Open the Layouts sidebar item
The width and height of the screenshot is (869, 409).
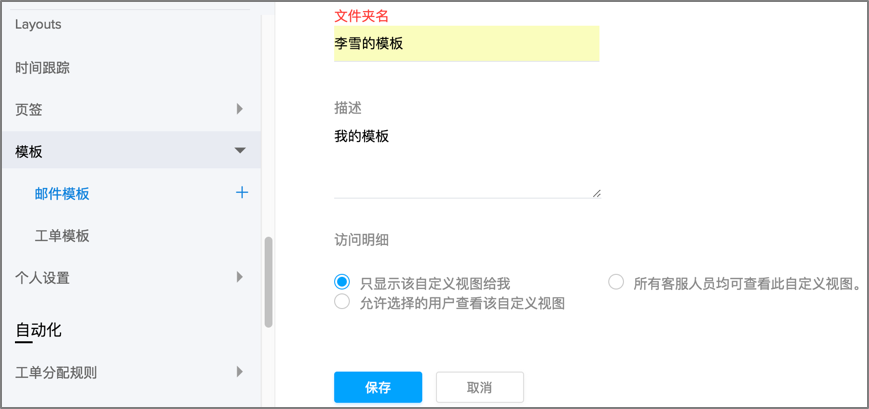pyautogui.click(x=38, y=24)
